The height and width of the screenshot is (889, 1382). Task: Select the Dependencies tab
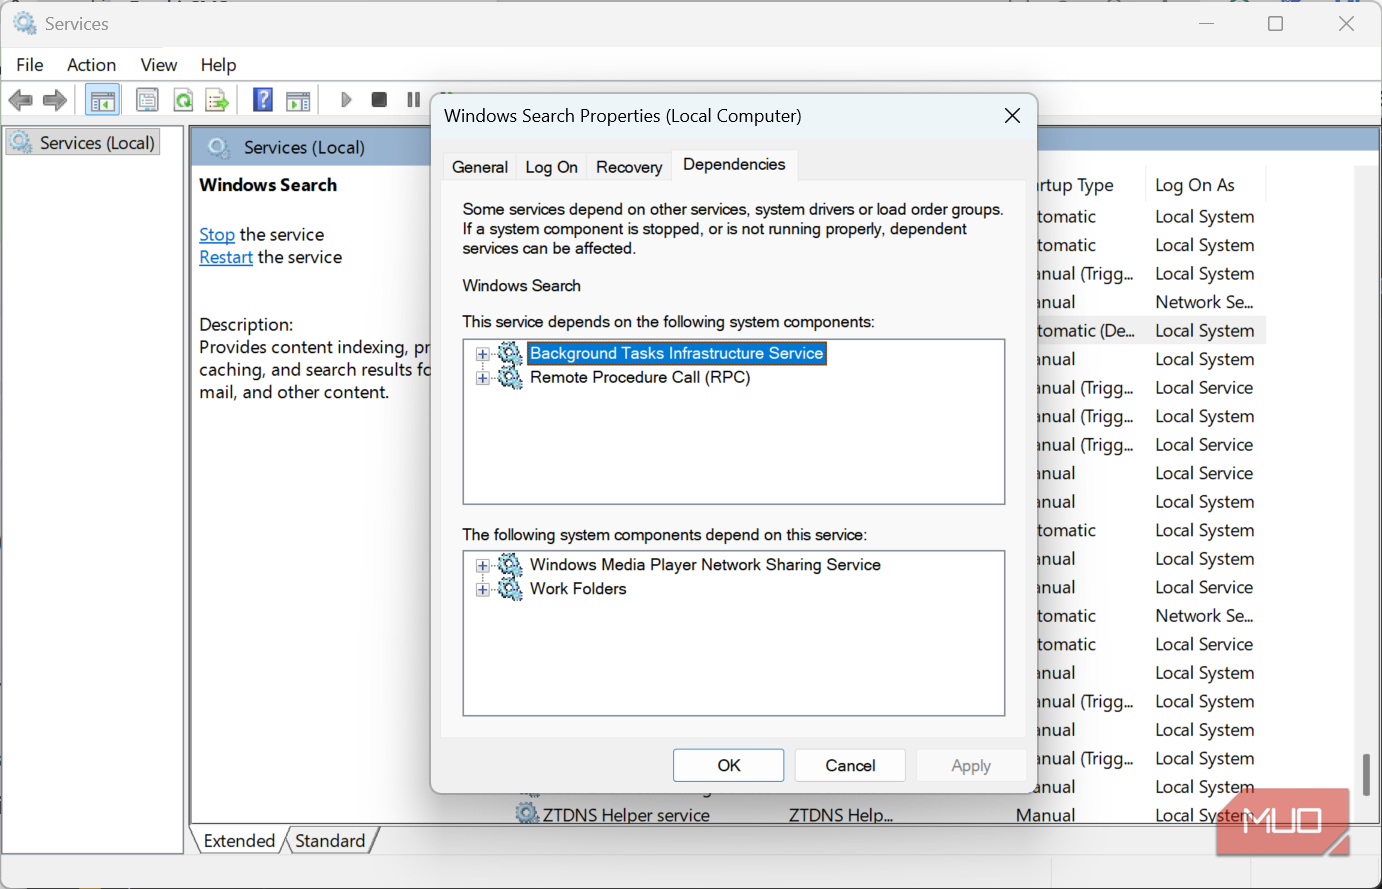pos(734,165)
